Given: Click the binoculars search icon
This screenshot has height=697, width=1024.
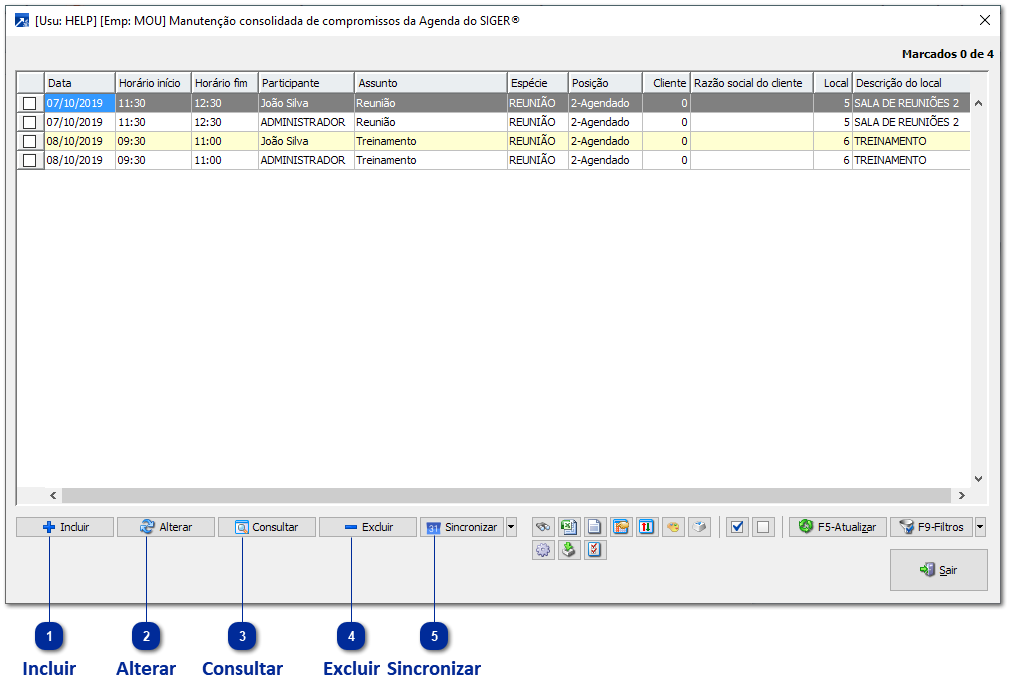Looking at the screenshot, I should pyautogui.click(x=543, y=527).
